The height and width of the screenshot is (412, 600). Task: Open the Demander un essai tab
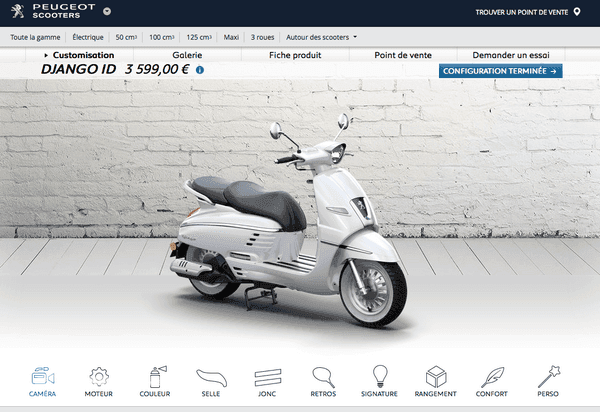[511, 55]
